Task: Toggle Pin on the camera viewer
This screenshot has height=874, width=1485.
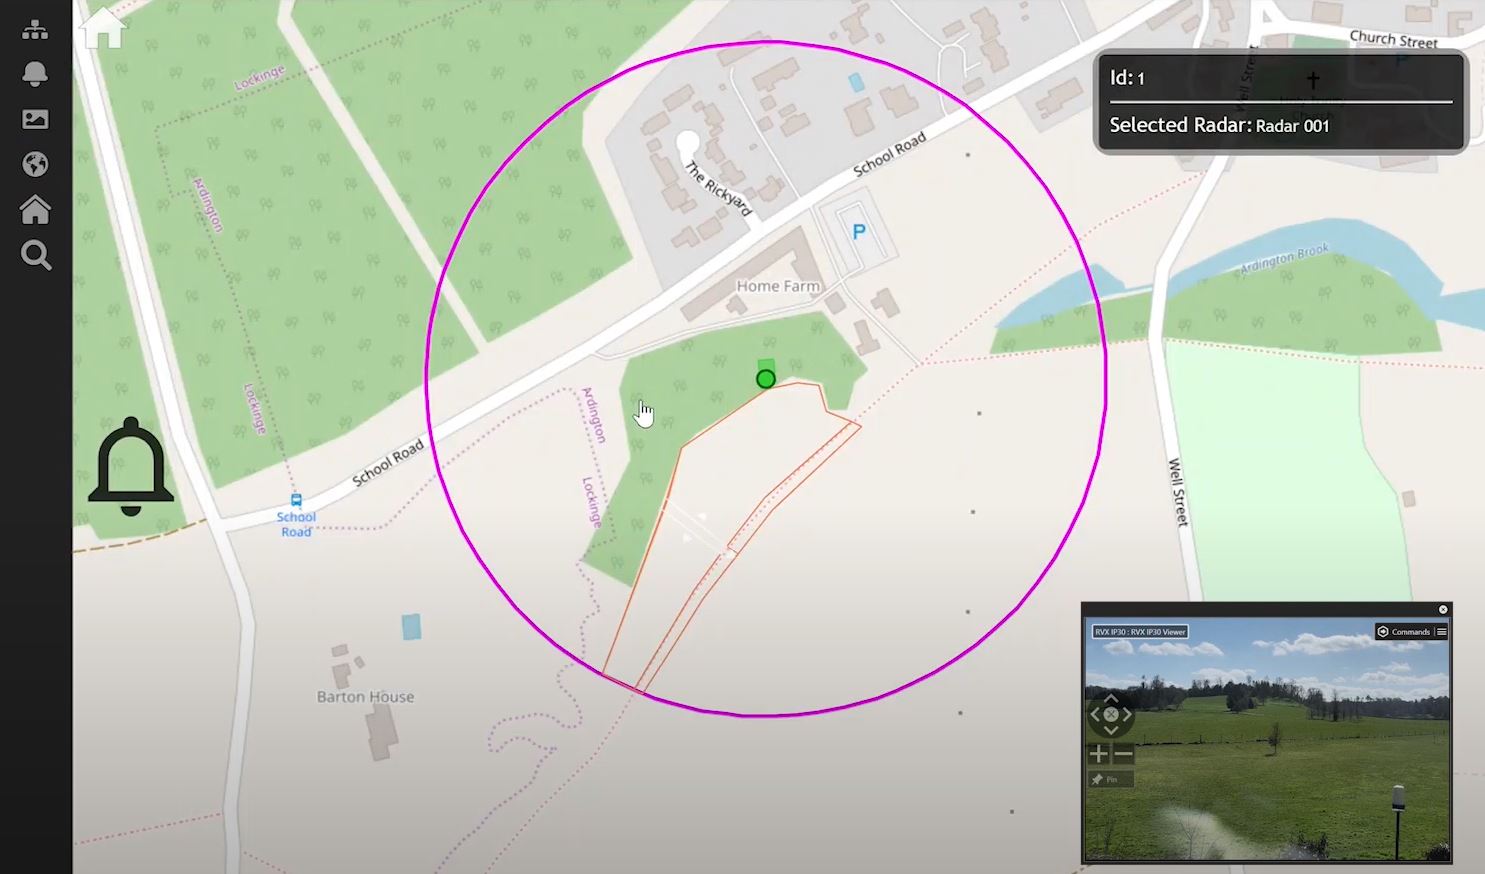Action: [1111, 779]
